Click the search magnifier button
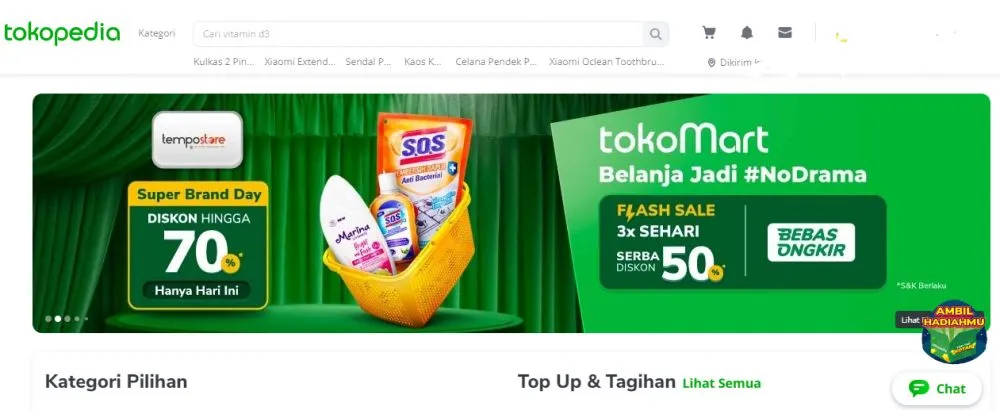 [x=656, y=34]
